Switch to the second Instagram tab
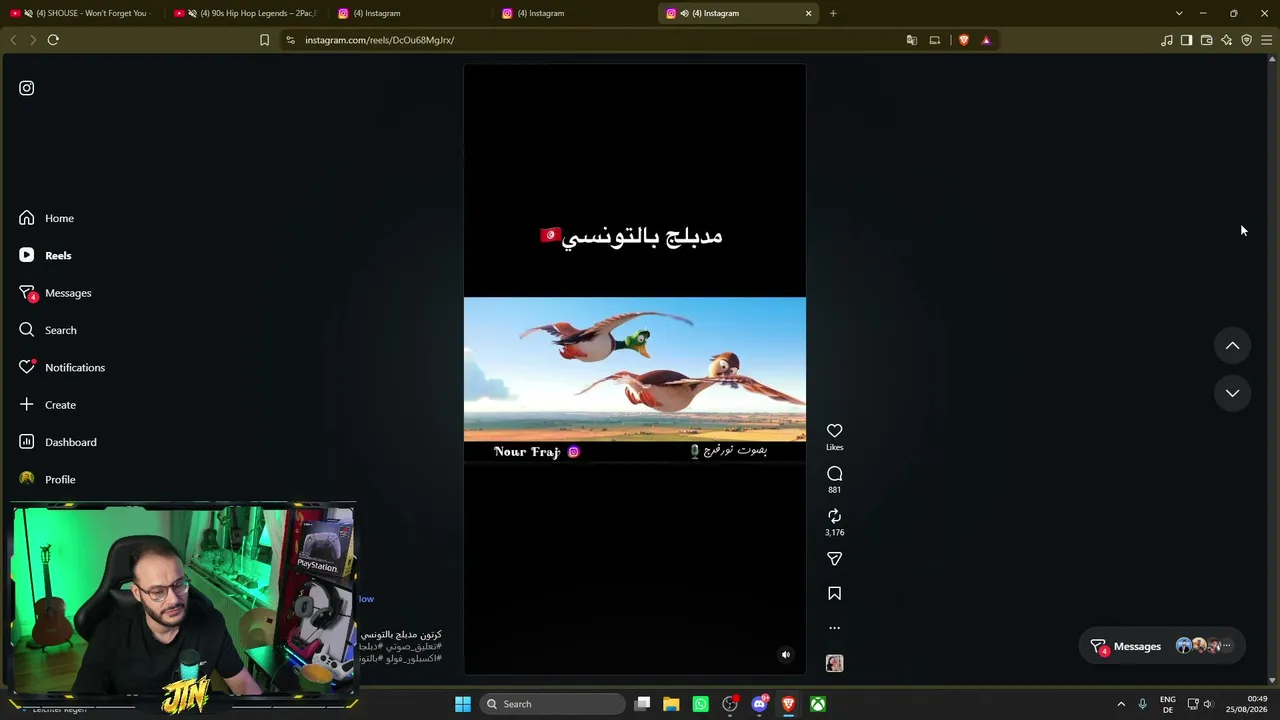Image resolution: width=1280 pixels, height=720 pixels. tap(575, 13)
